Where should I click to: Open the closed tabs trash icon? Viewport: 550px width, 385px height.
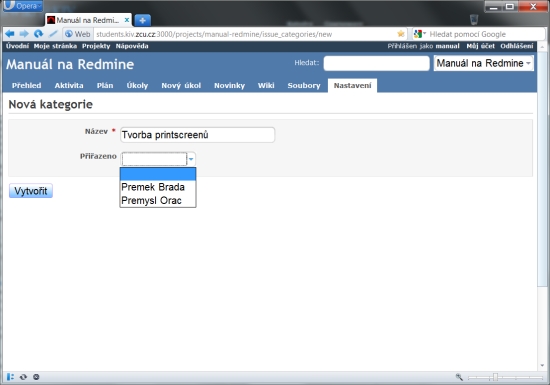coord(474,19)
